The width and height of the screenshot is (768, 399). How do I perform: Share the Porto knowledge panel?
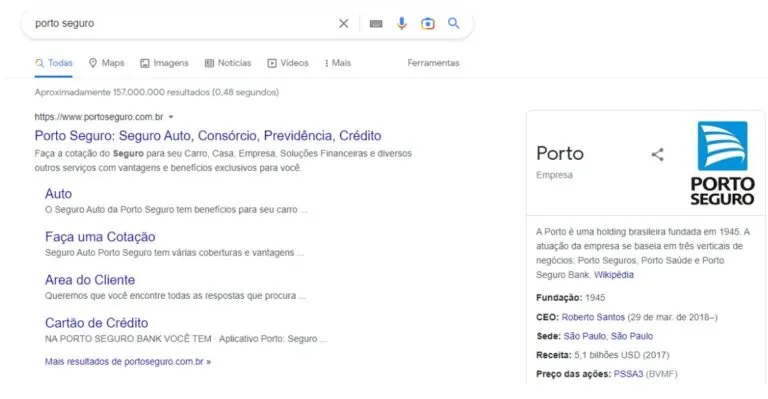click(657, 155)
